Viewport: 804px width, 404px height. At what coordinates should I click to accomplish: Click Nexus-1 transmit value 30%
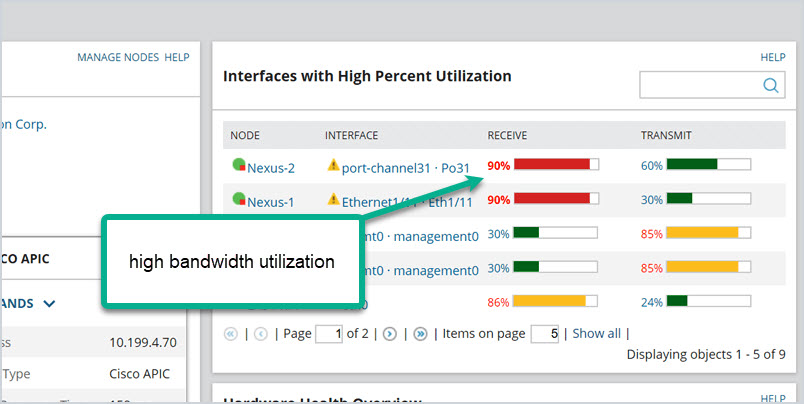652,200
